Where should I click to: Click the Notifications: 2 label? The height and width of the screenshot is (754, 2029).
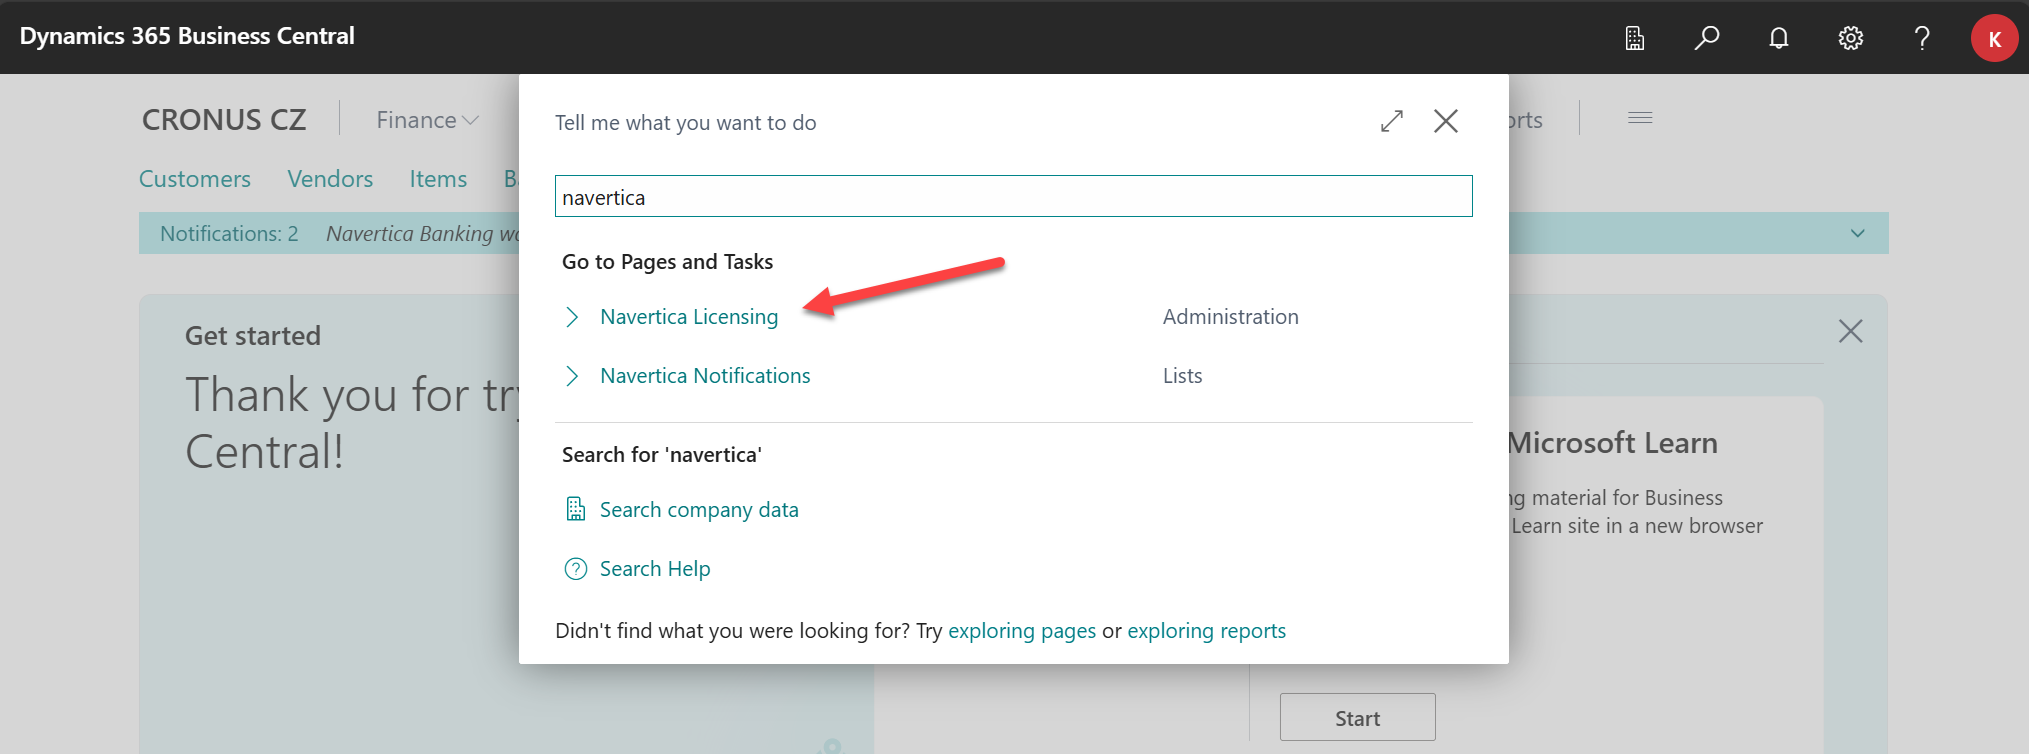(x=229, y=234)
